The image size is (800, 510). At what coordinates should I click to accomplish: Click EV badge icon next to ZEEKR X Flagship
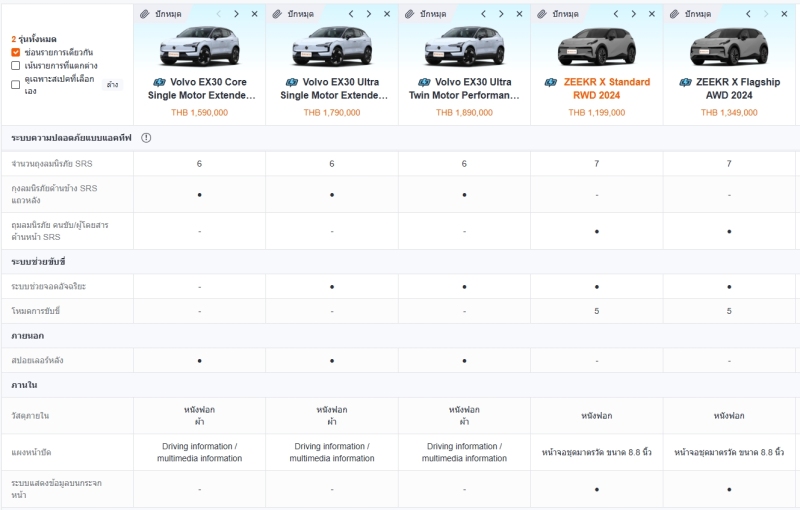coord(685,82)
